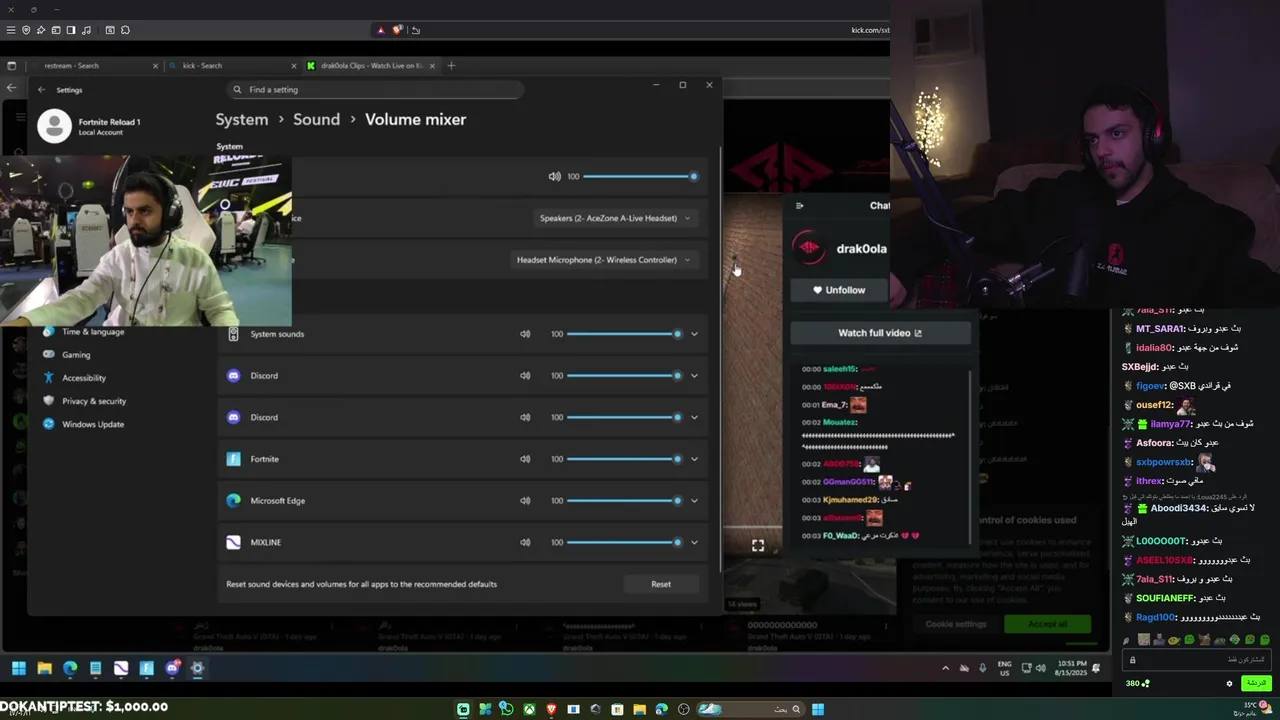Mute Fortnite in the volume mixer
The height and width of the screenshot is (720, 1280).
[525, 459]
